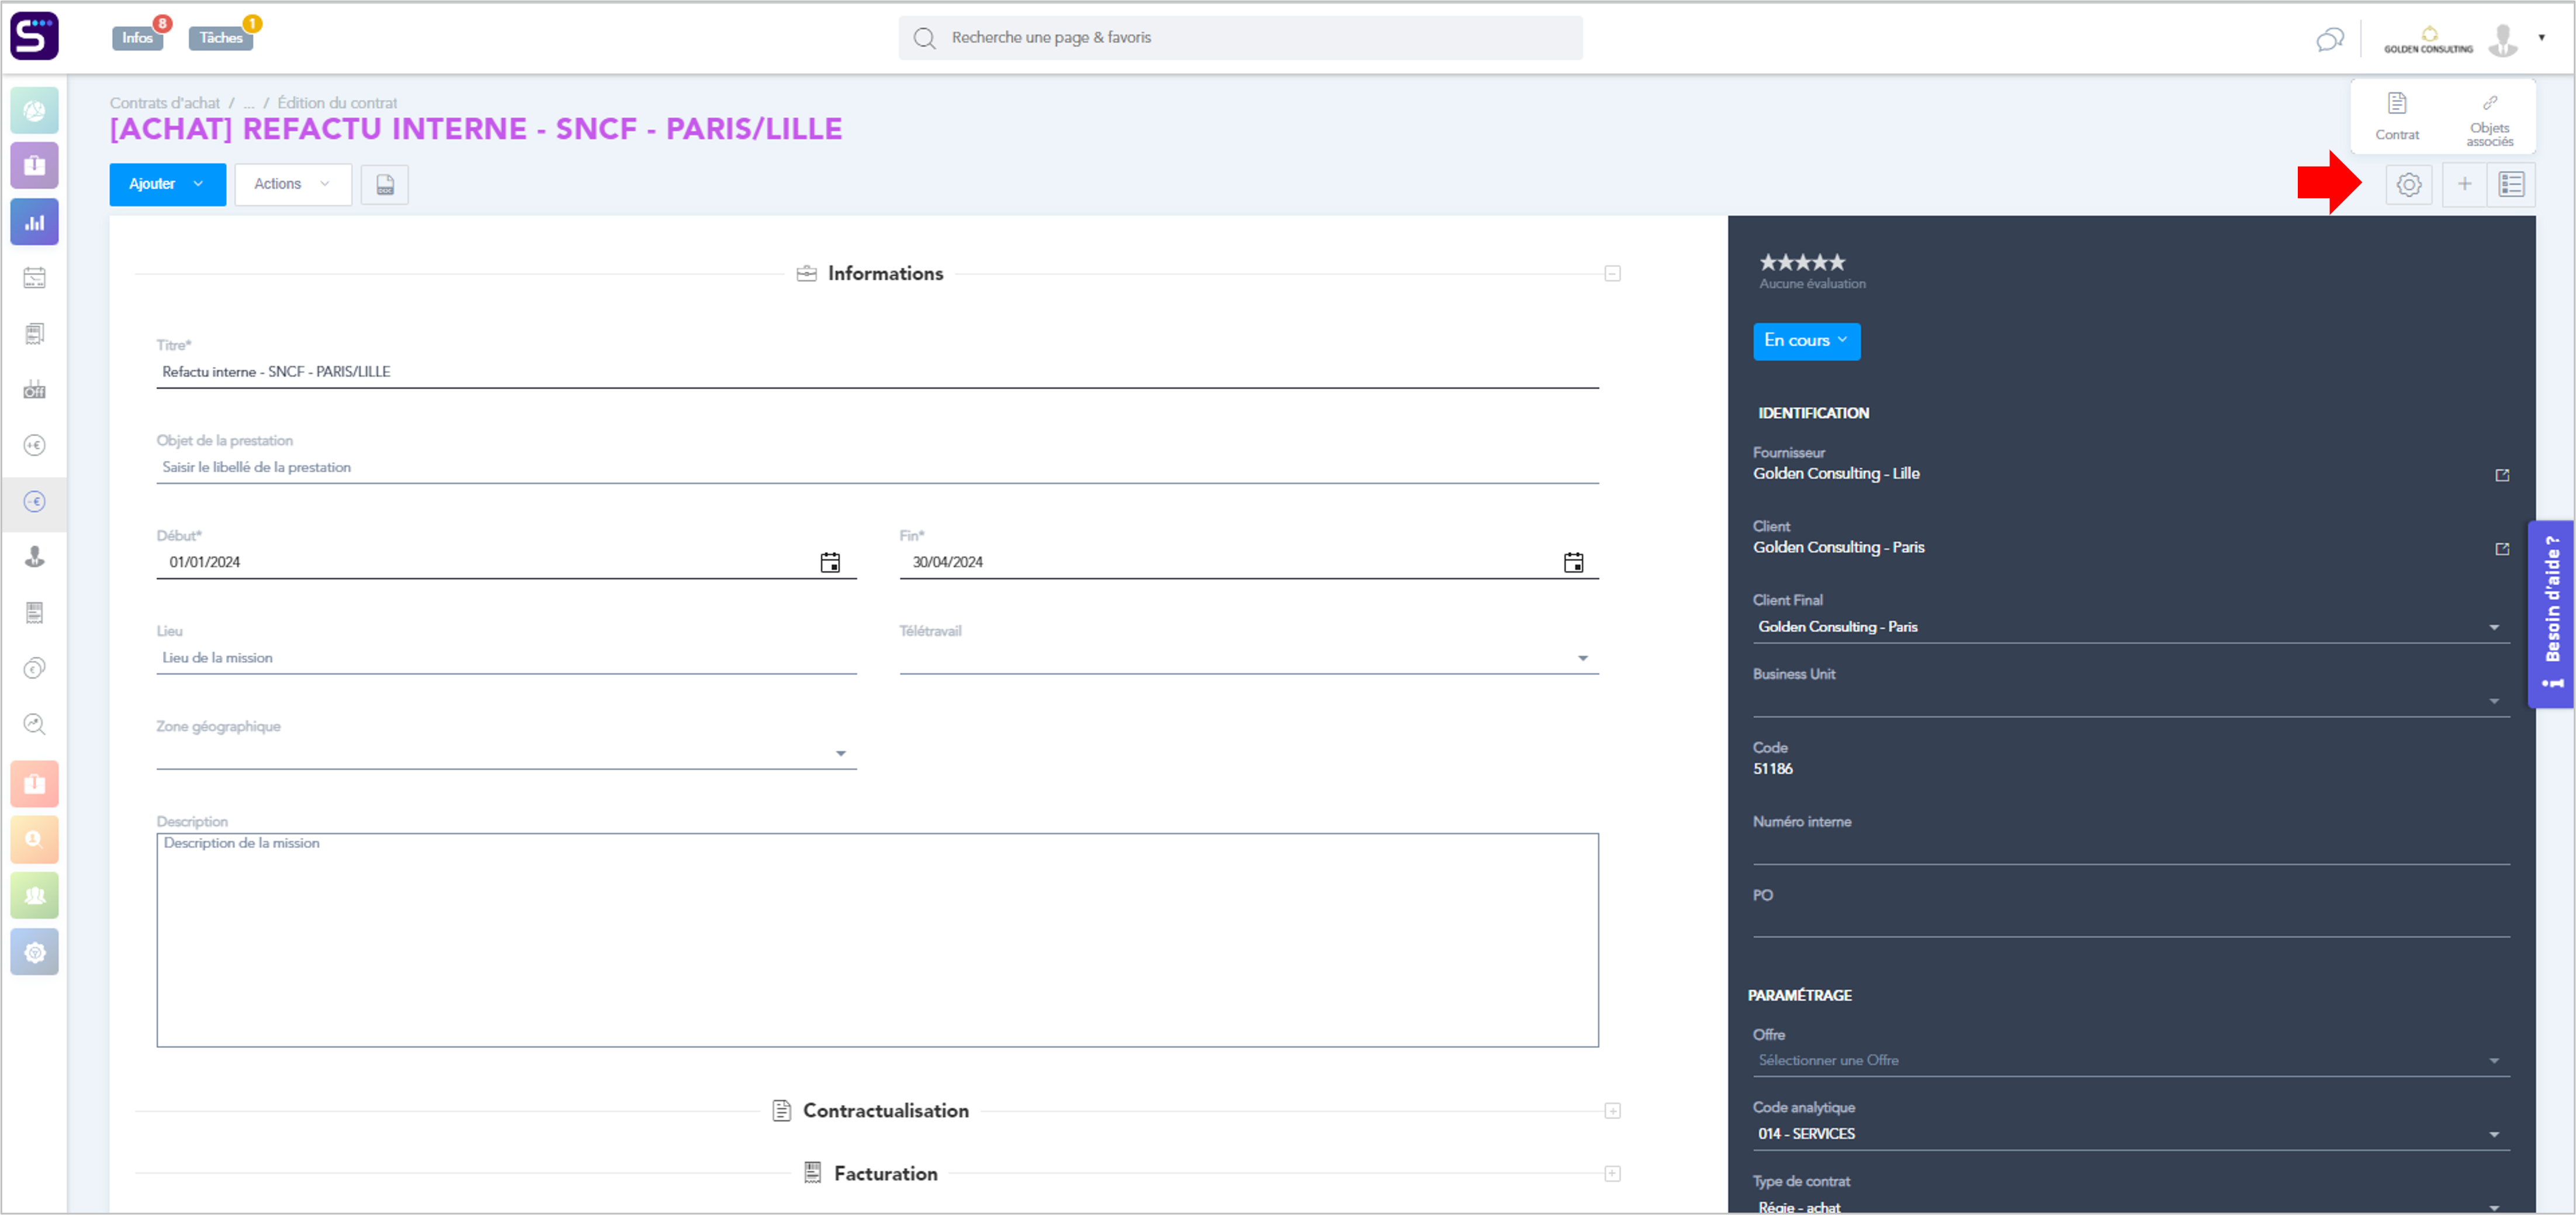This screenshot has height=1215, width=2576.
Task: Click the plus icon in contract toolbar
Action: (x=2464, y=184)
